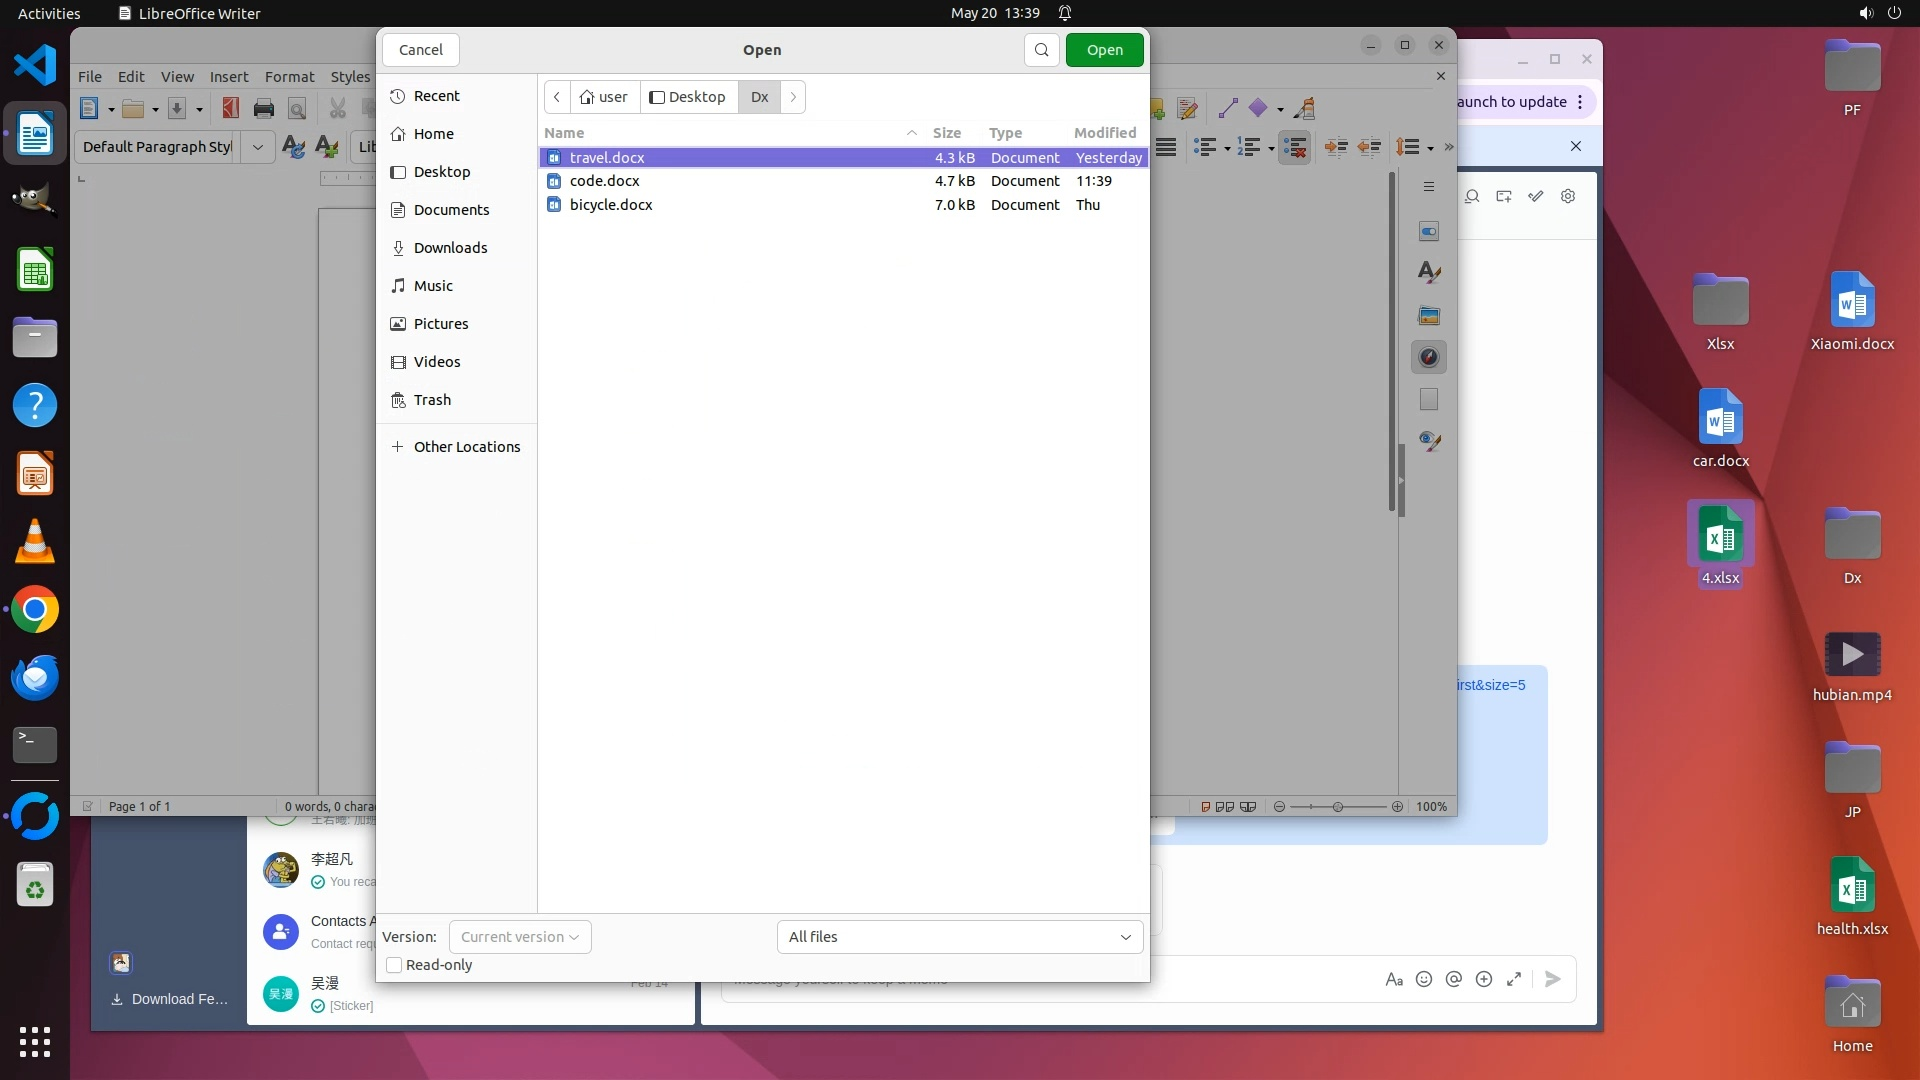Open the Navigator sidebar icon
1920x1080 pixels.
[x=1429, y=357]
